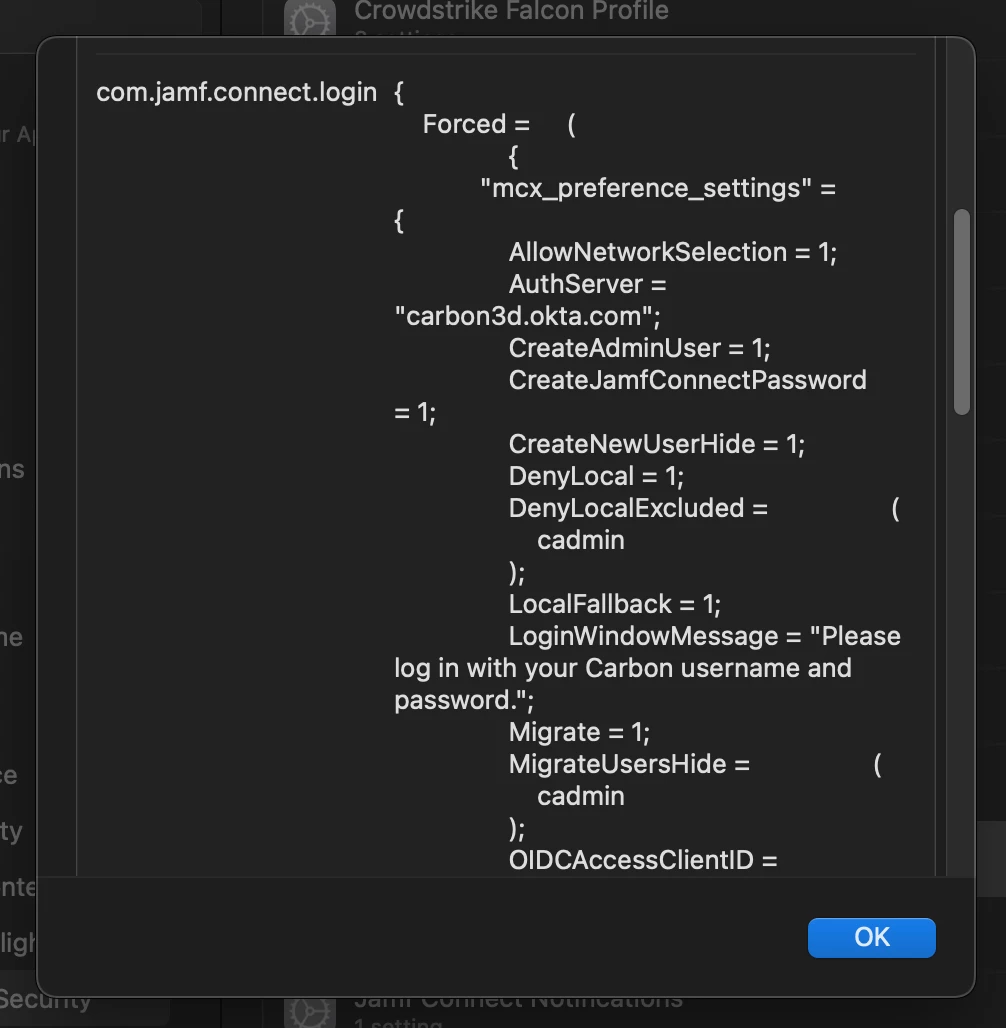Viewport: 1006px width, 1028px height.
Task: Click the LoginWindowMessage setting line
Action: (704, 636)
